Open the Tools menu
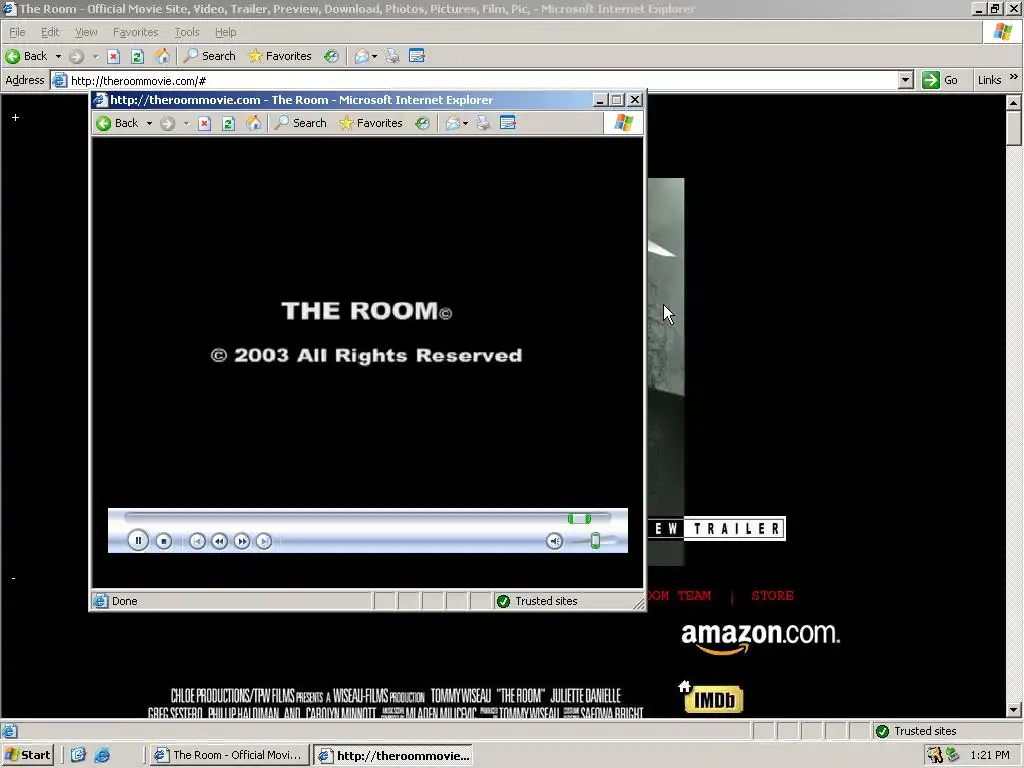Viewport: 1024px width, 768px height. tap(187, 32)
